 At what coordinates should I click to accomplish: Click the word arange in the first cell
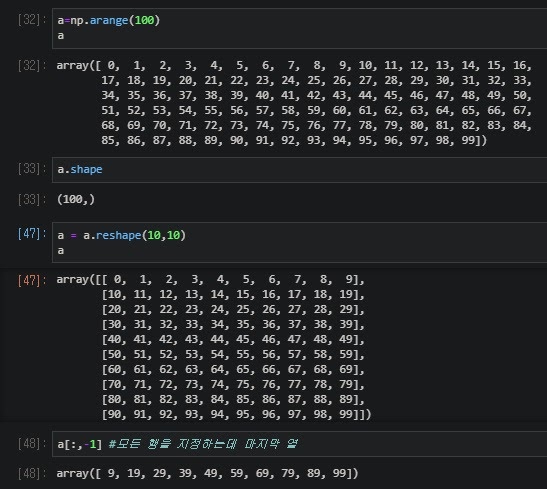109,20
